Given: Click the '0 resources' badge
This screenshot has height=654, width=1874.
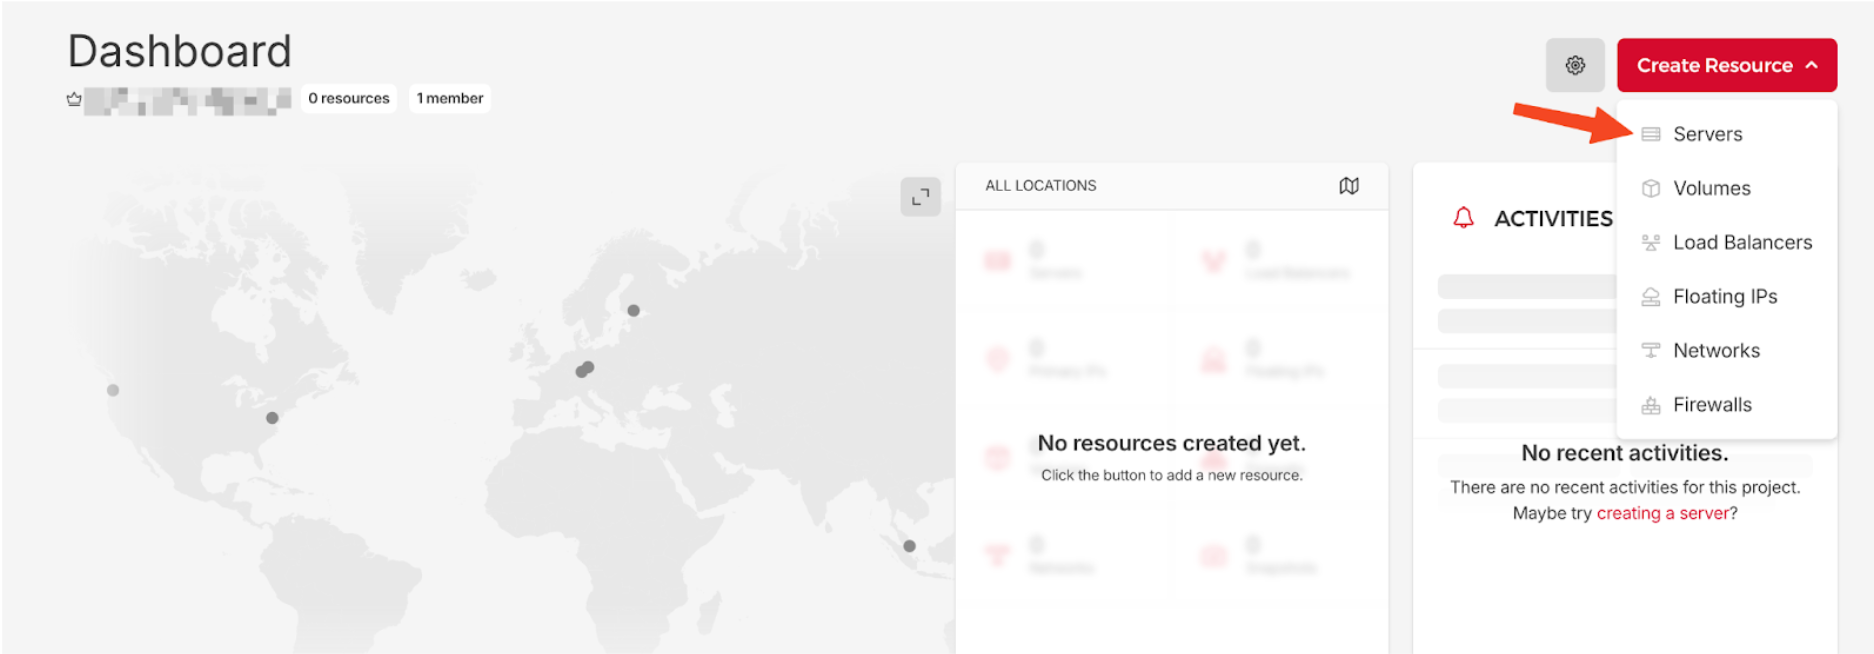Looking at the screenshot, I should point(348,98).
